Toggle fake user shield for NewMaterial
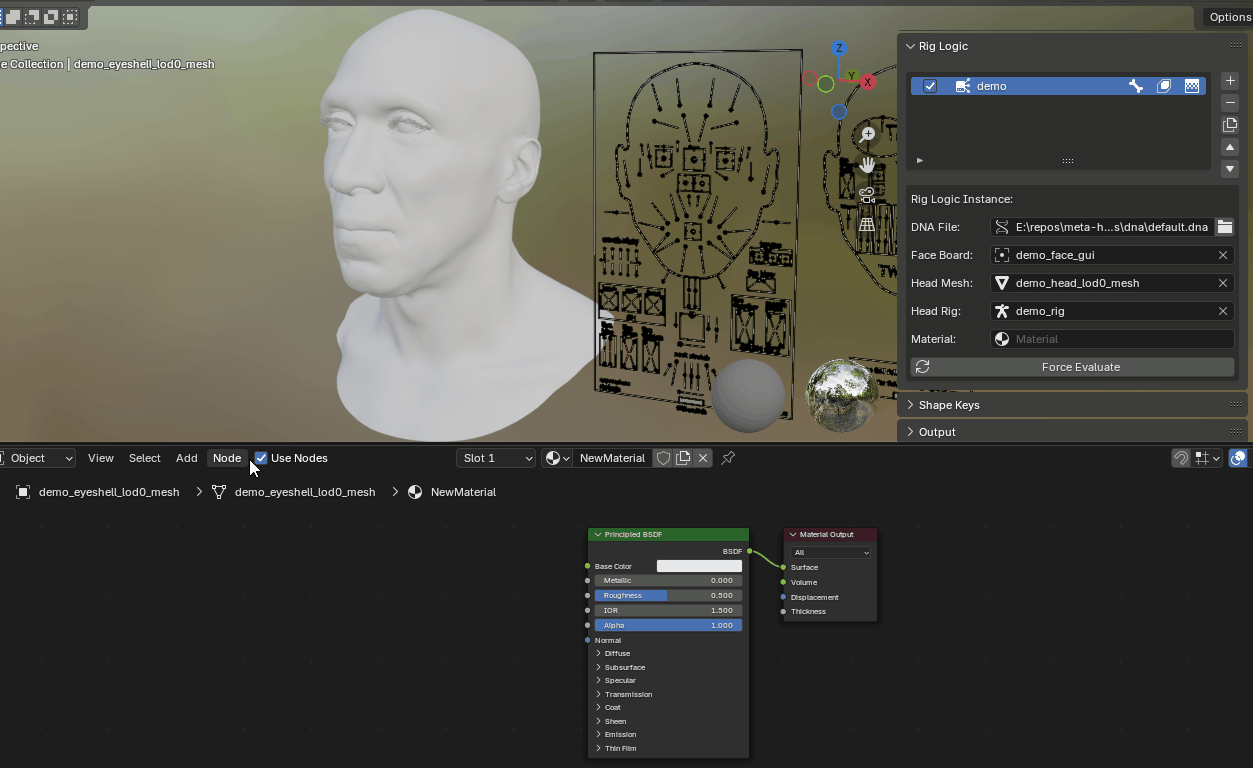The height and width of the screenshot is (768, 1253). click(663, 458)
